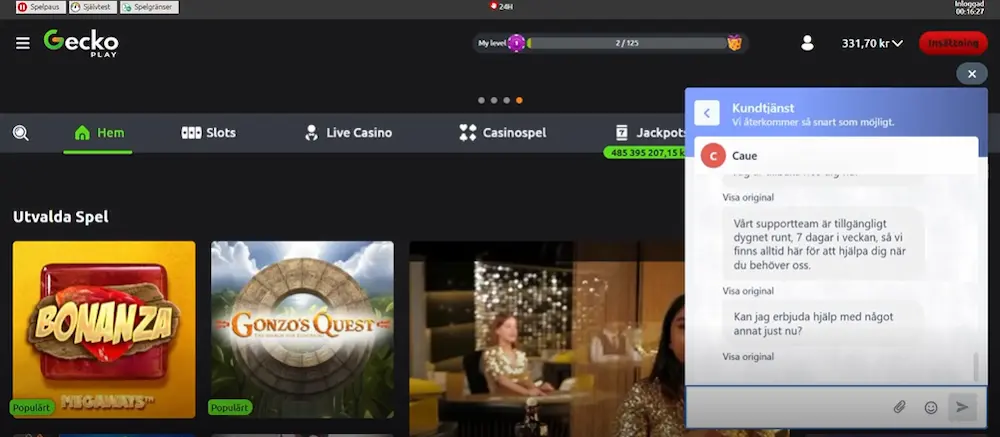Screen dimensions: 1000x437
Task: Send the chat message arrow
Action: pos(962,407)
